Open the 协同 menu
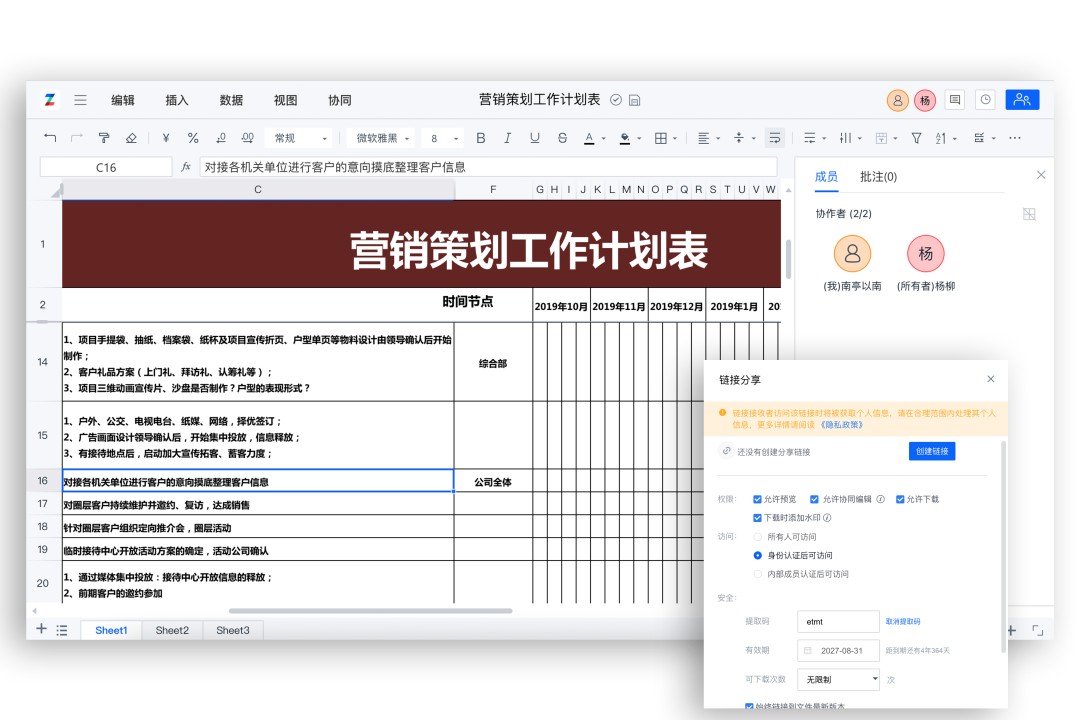Viewport: 1080px width, 720px height. point(340,101)
